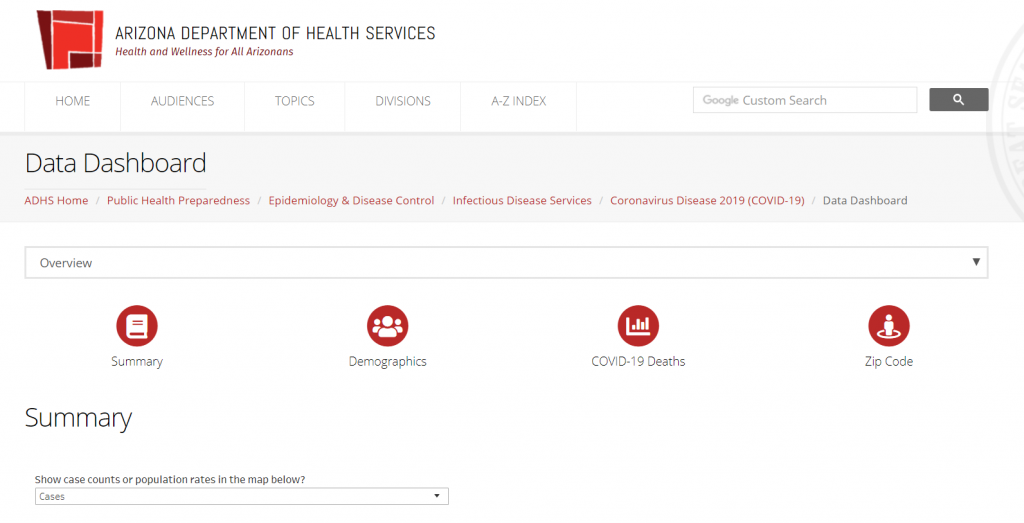Open Epidemiology & Disease Control breadcrumb link

click(x=351, y=200)
